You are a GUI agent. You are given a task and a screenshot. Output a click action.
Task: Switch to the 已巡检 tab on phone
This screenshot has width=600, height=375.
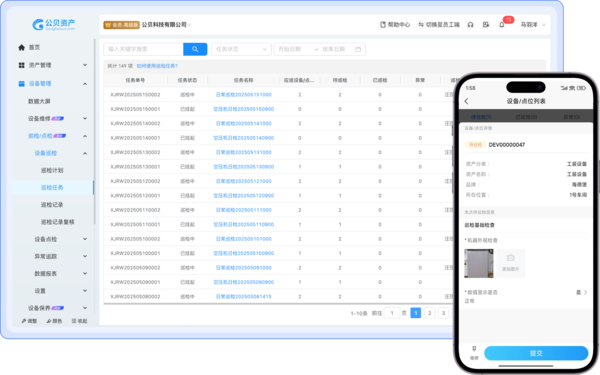click(x=526, y=117)
